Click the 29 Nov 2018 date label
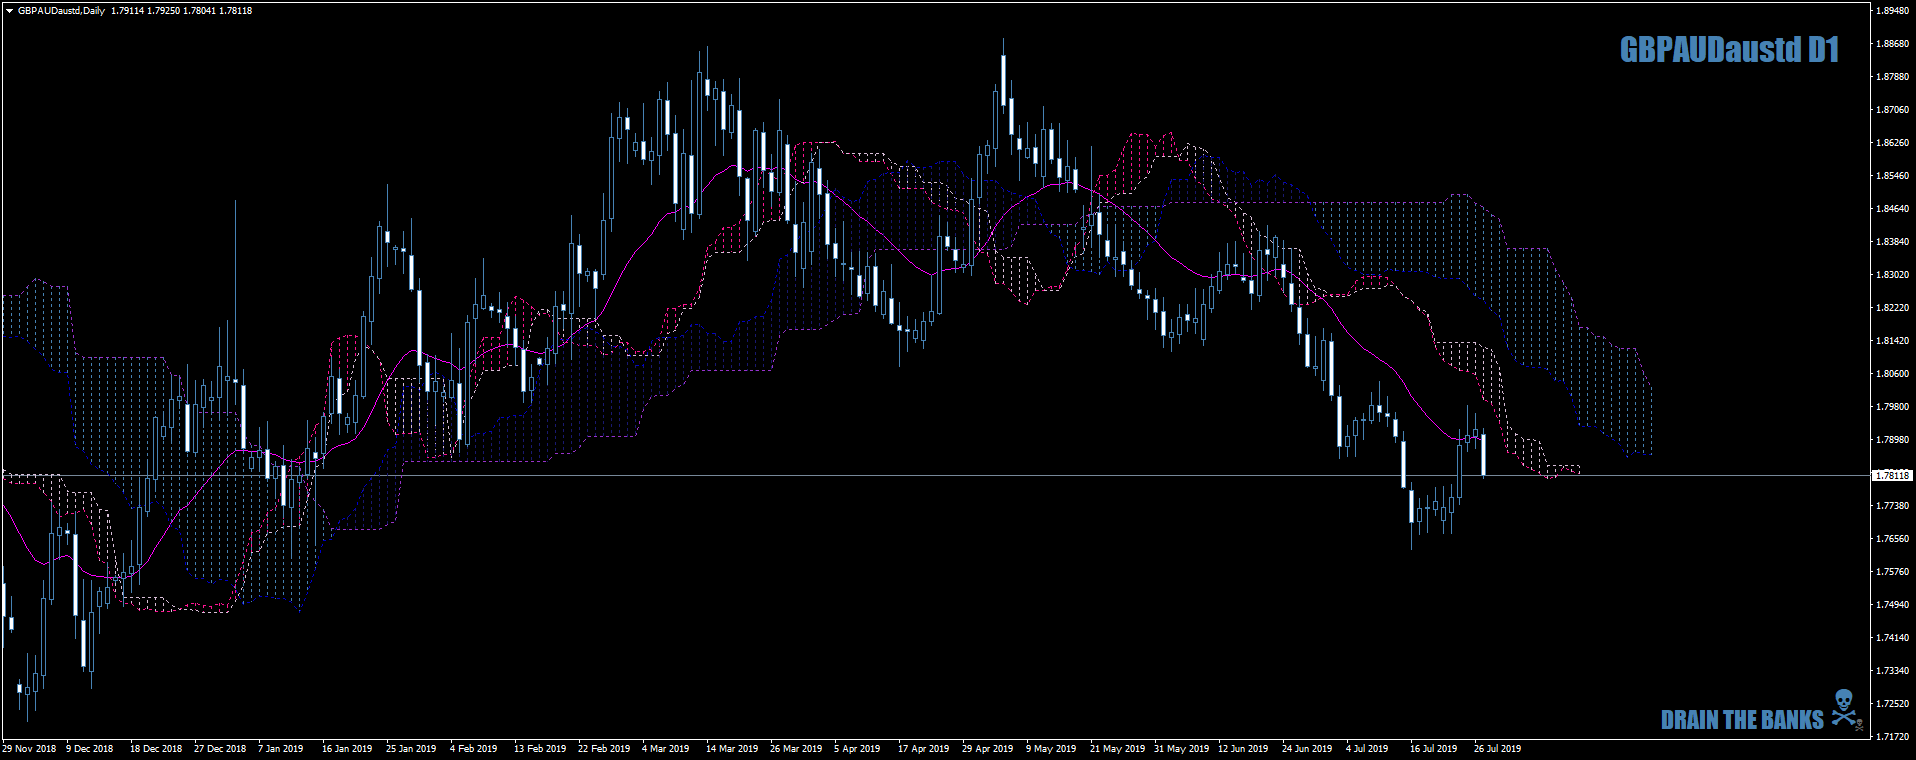Viewport: 1916px width, 760px height. click(x=29, y=749)
